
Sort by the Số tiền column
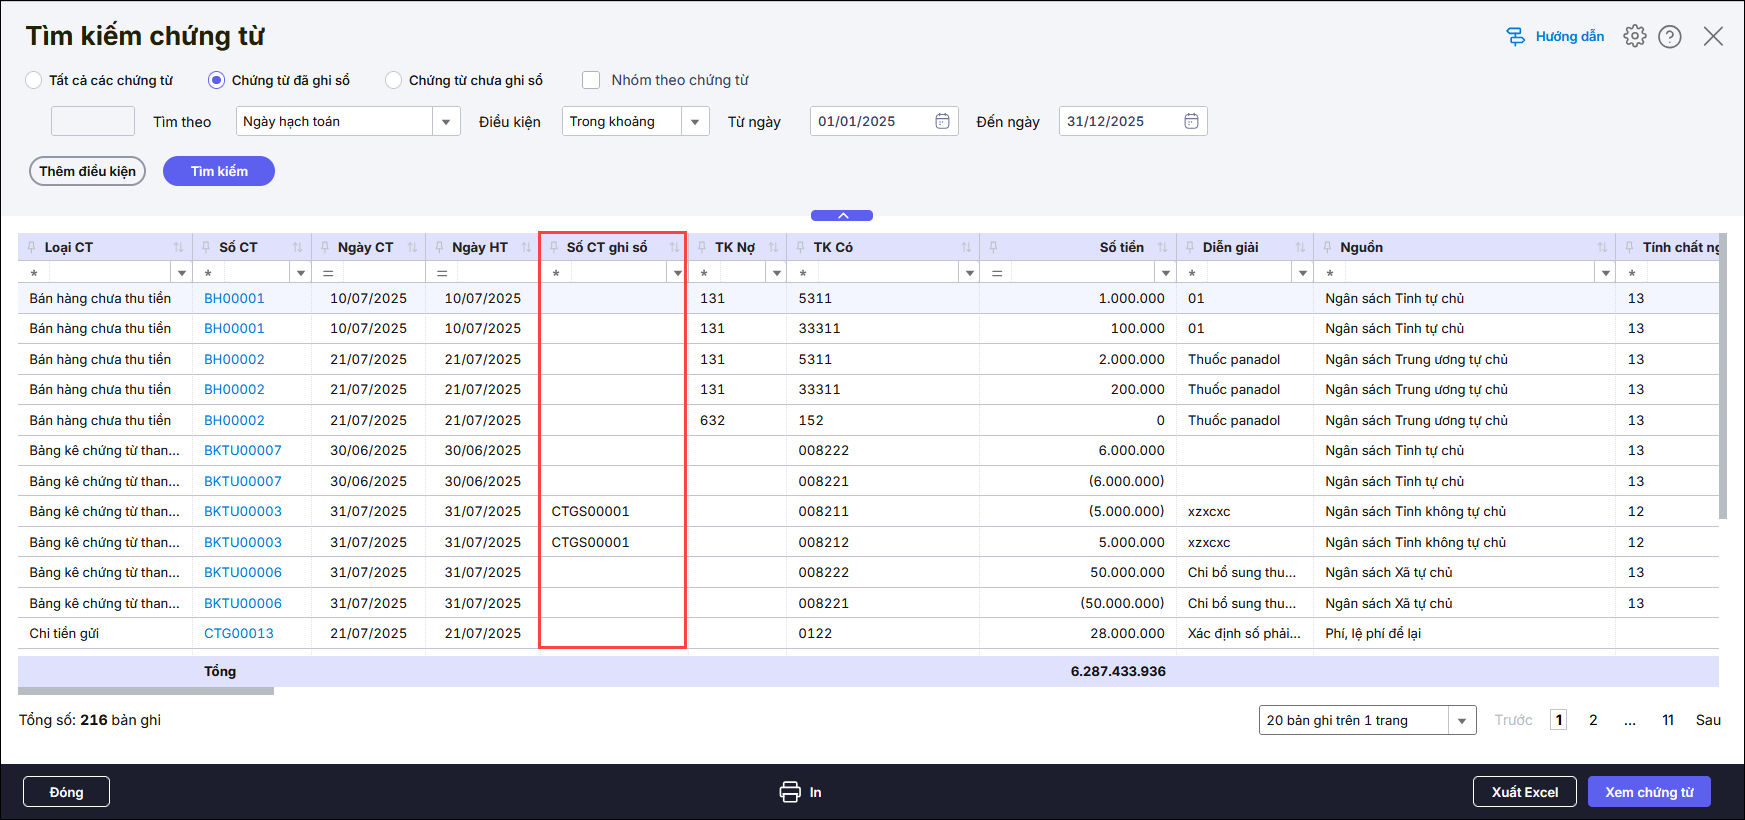click(x=1162, y=247)
